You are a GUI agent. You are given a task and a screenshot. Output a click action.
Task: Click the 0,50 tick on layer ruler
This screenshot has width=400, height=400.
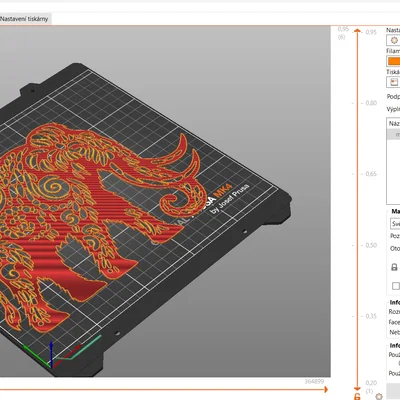pos(371,245)
